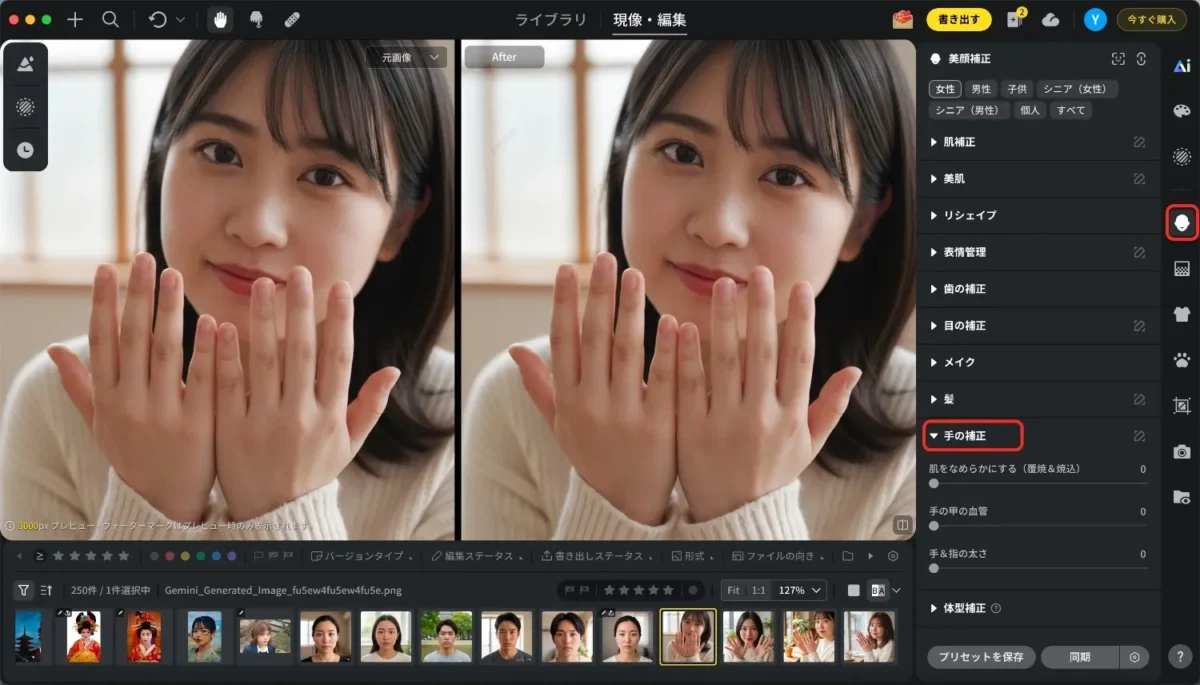The image size is (1200, 685).
Task: Open the 元画像 preview dropdown
Action: pyautogui.click(x=406, y=58)
